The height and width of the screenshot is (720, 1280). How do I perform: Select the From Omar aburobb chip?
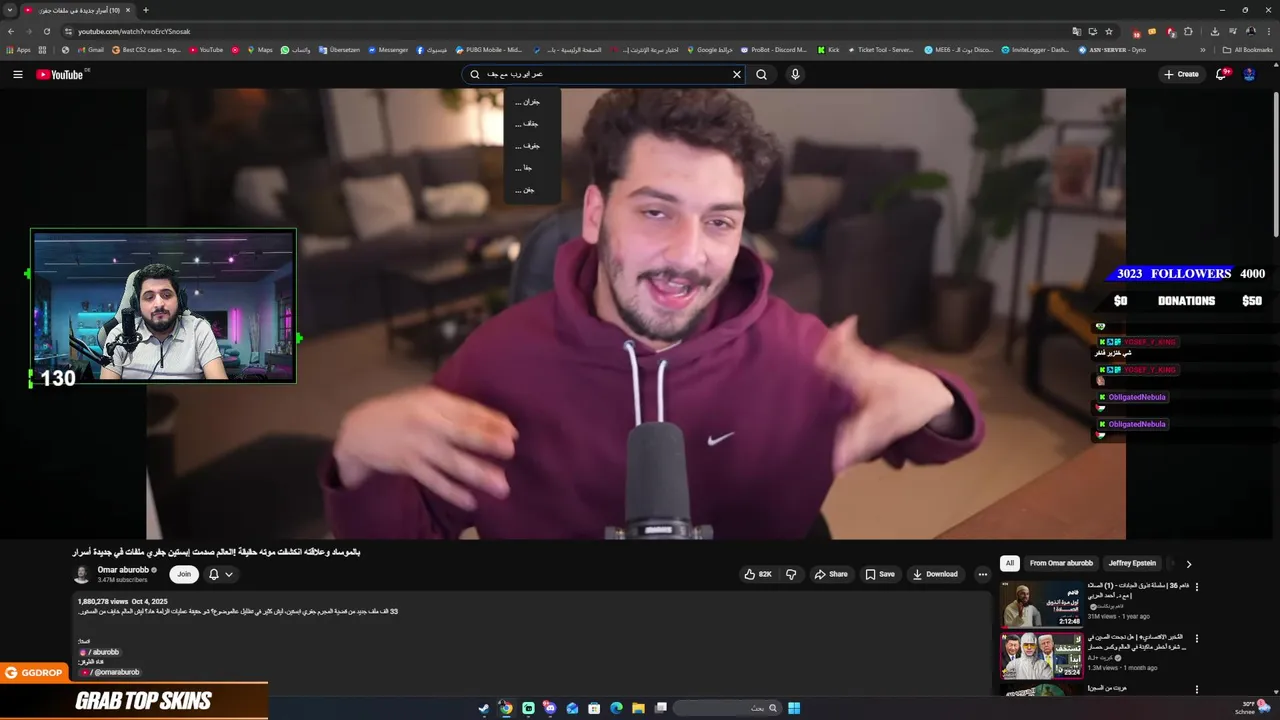[1061, 563]
